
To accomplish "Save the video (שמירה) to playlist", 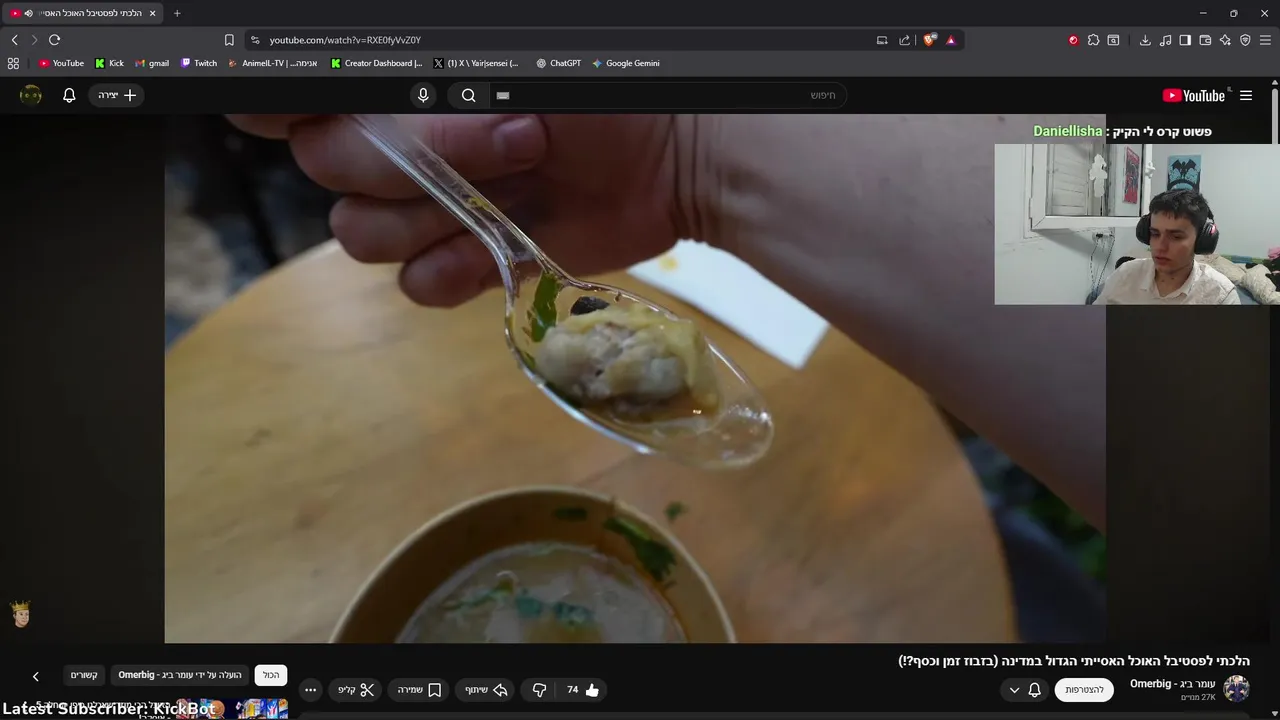I will tap(419, 690).
